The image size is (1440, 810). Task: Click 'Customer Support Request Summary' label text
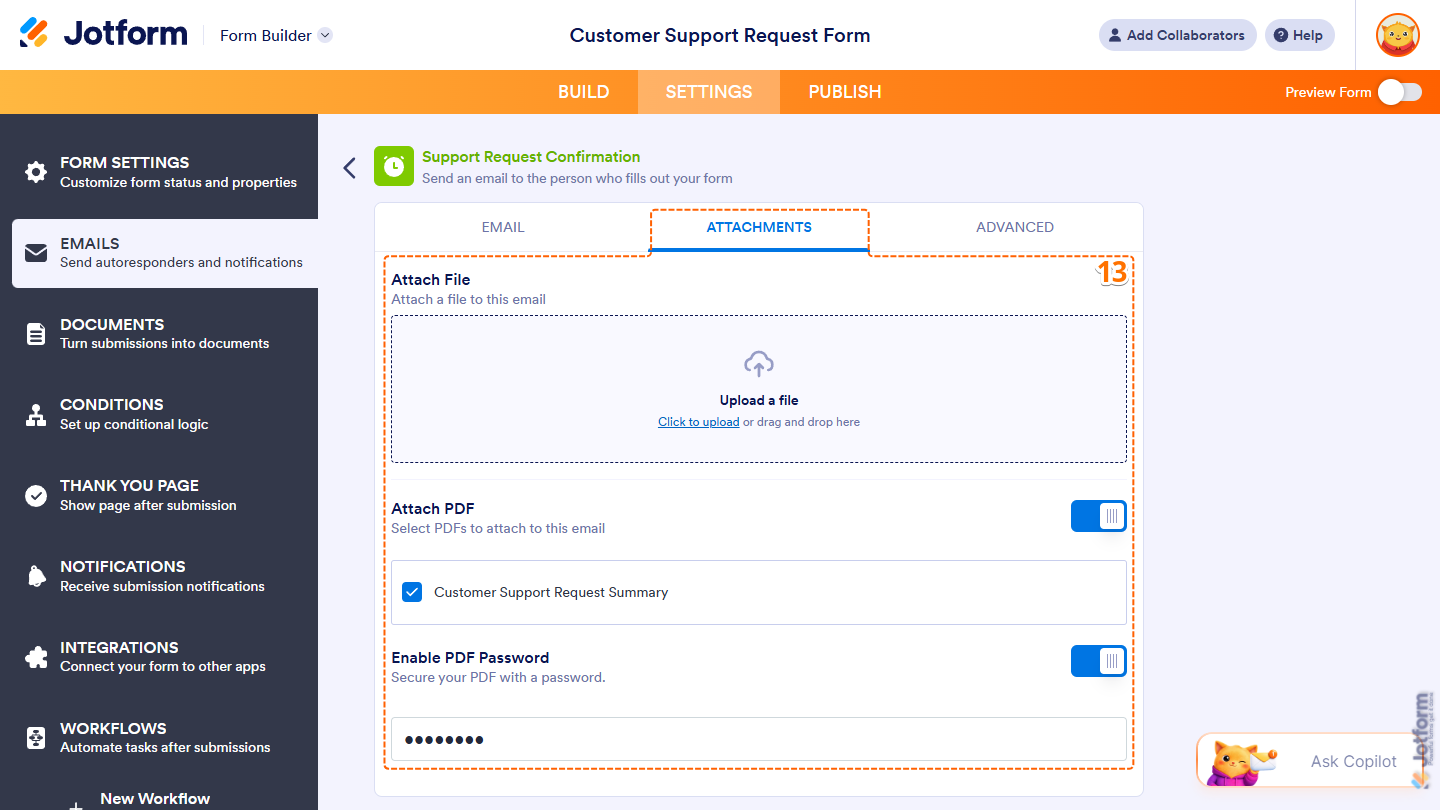click(551, 592)
